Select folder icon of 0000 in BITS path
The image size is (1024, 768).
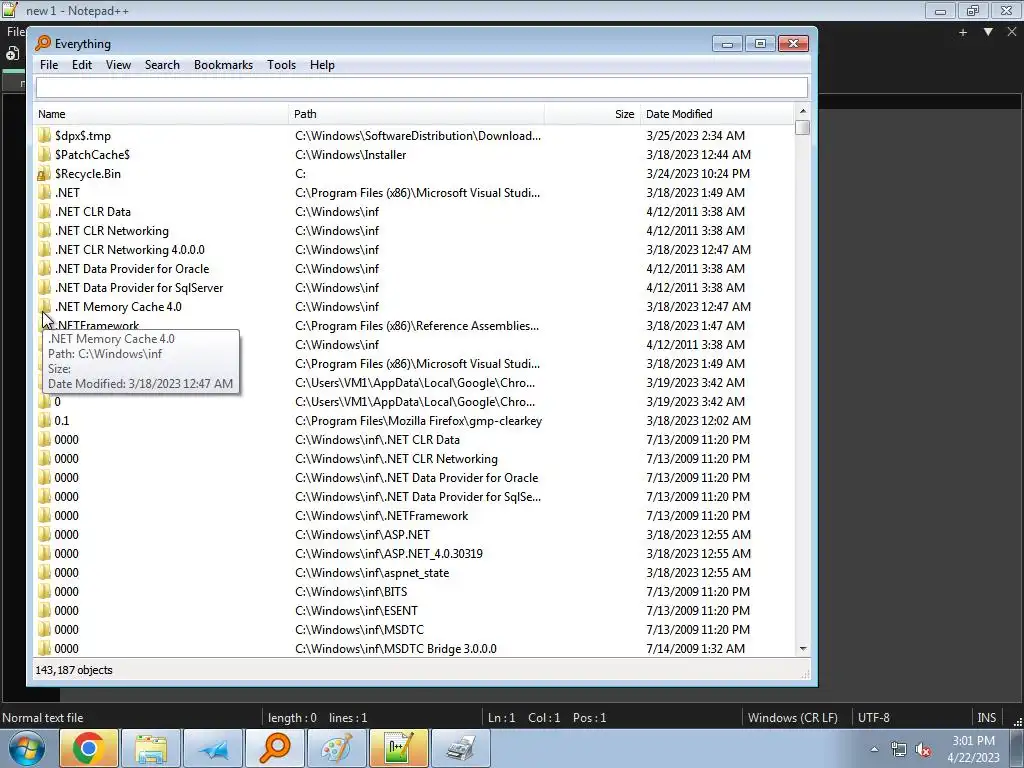(44, 592)
